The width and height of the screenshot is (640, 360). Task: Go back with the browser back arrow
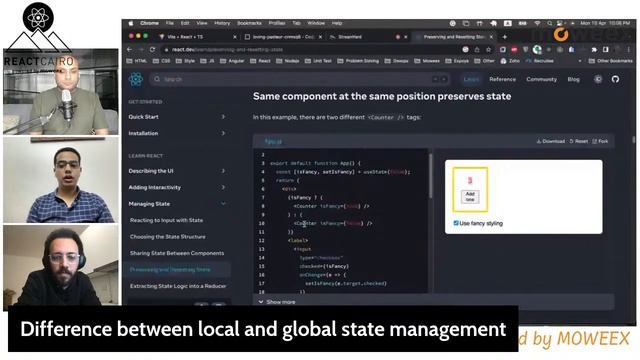point(130,49)
